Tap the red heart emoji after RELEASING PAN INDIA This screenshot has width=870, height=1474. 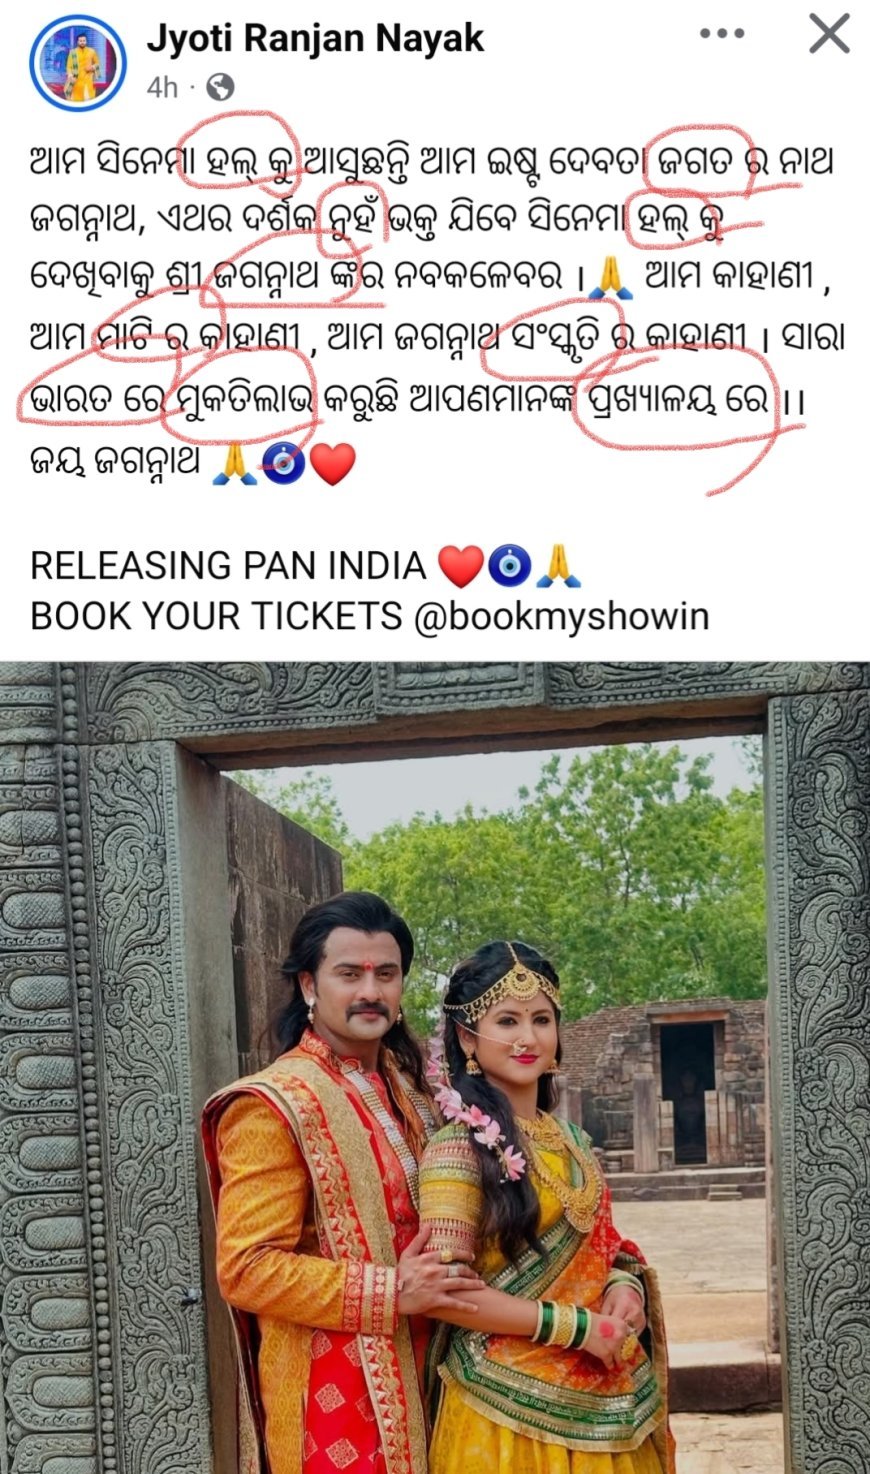coord(461,567)
